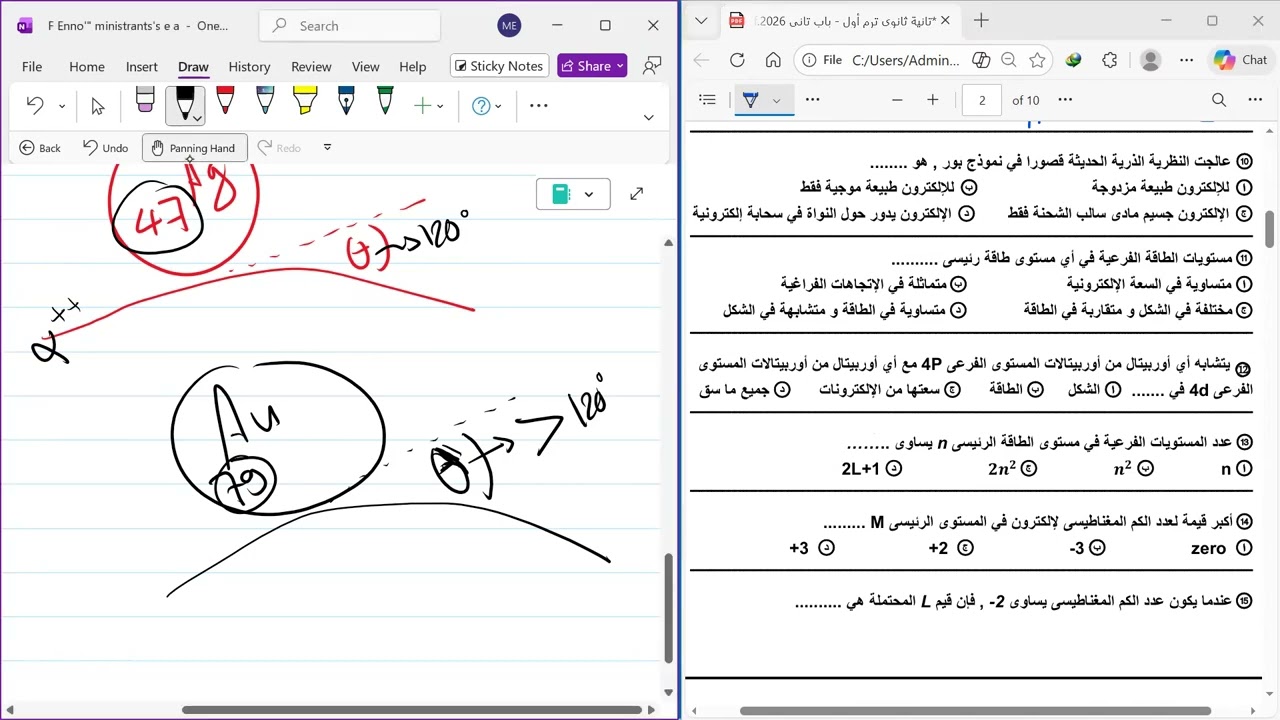
Task: Open PDF table of contents icon
Action: click(707, 99)
